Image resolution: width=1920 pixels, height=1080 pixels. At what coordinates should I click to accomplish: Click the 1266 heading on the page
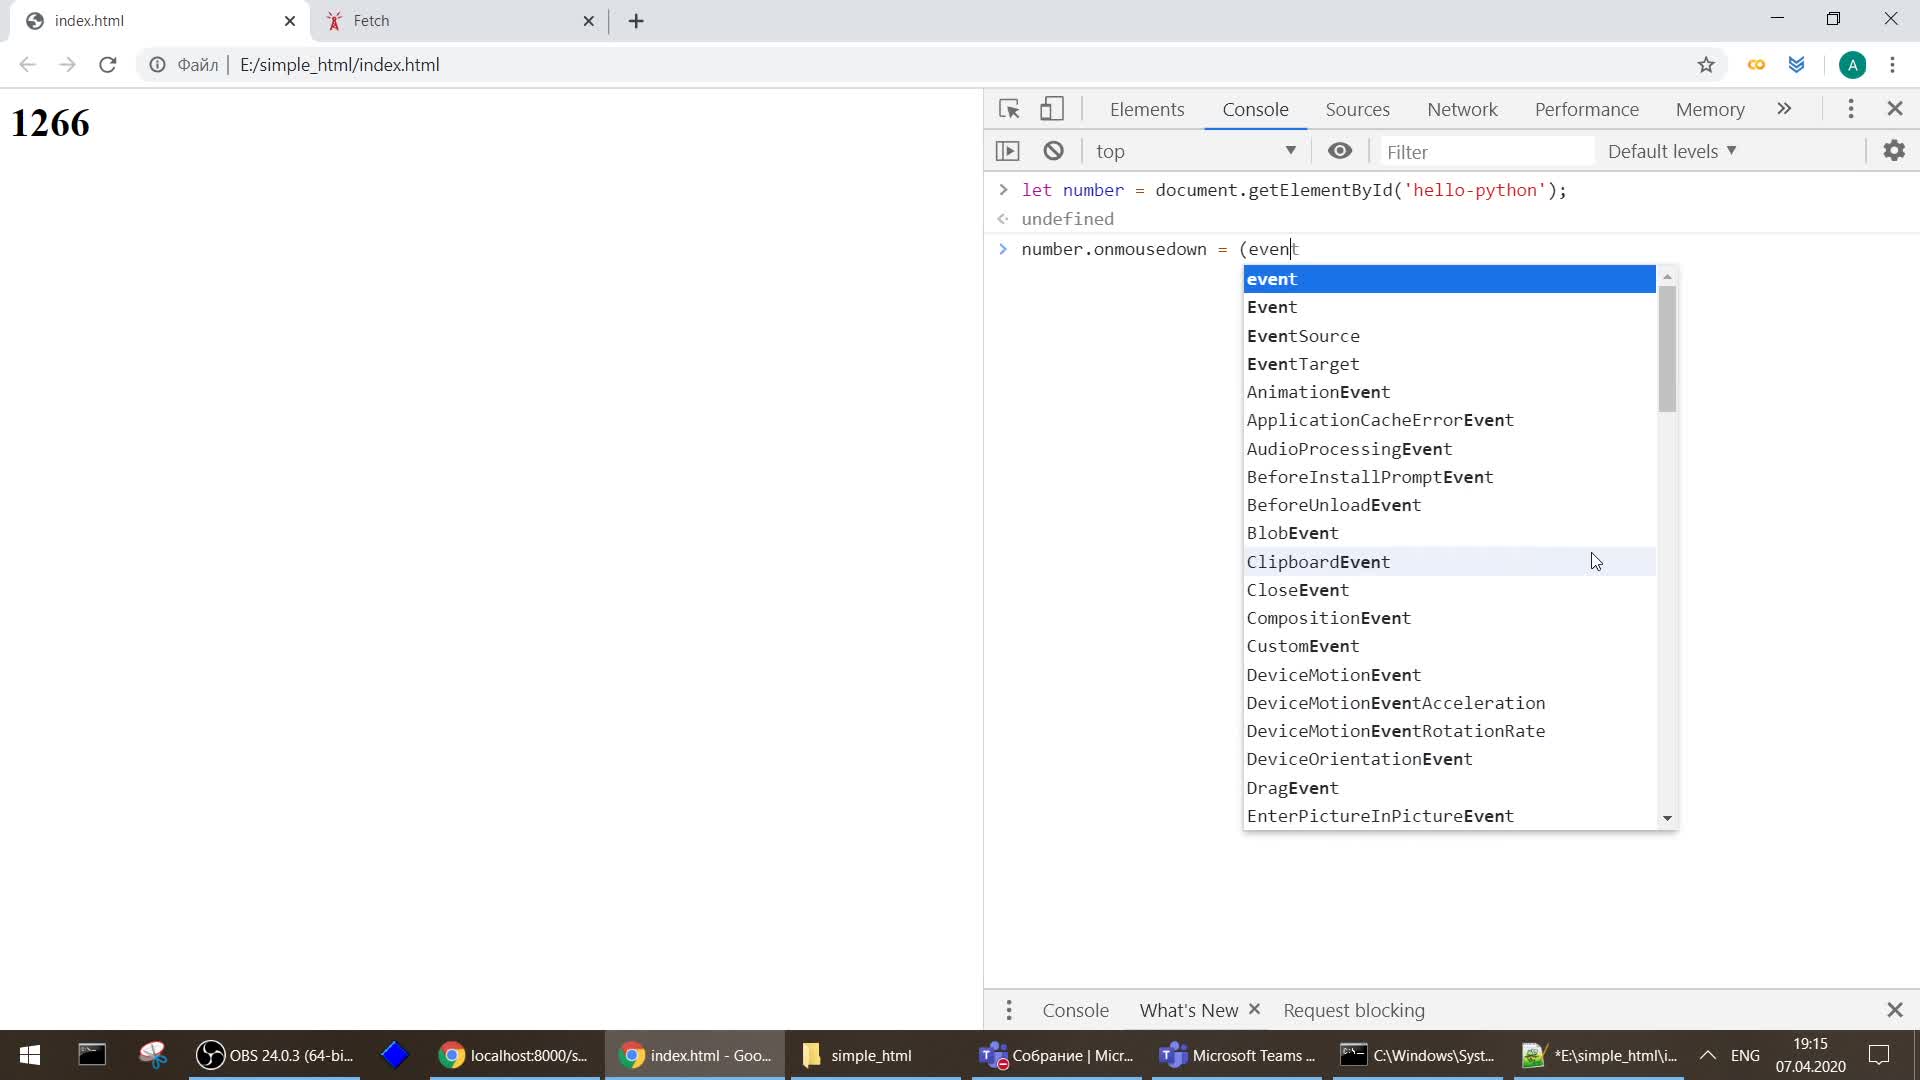click(50, 123)
